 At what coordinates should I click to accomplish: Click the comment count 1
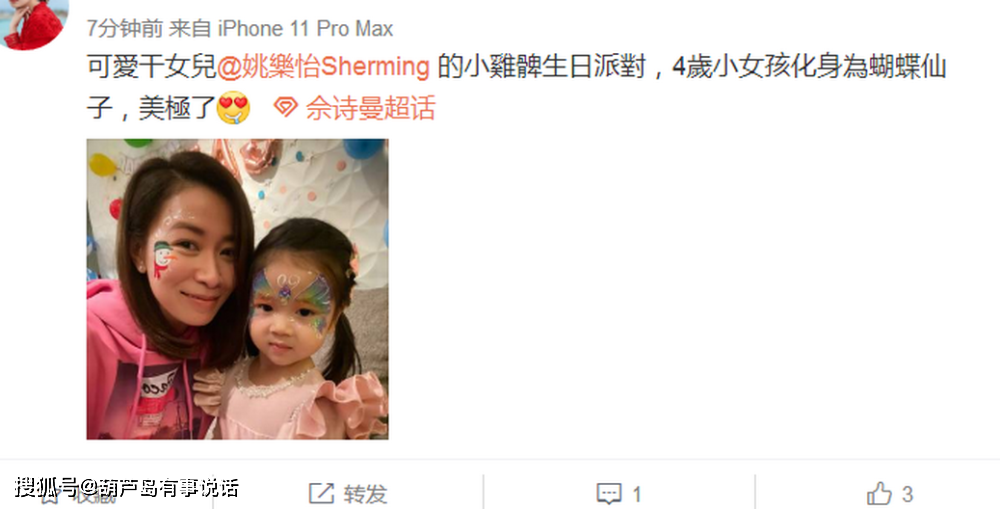pyautogui.click(x=636, y=494)
